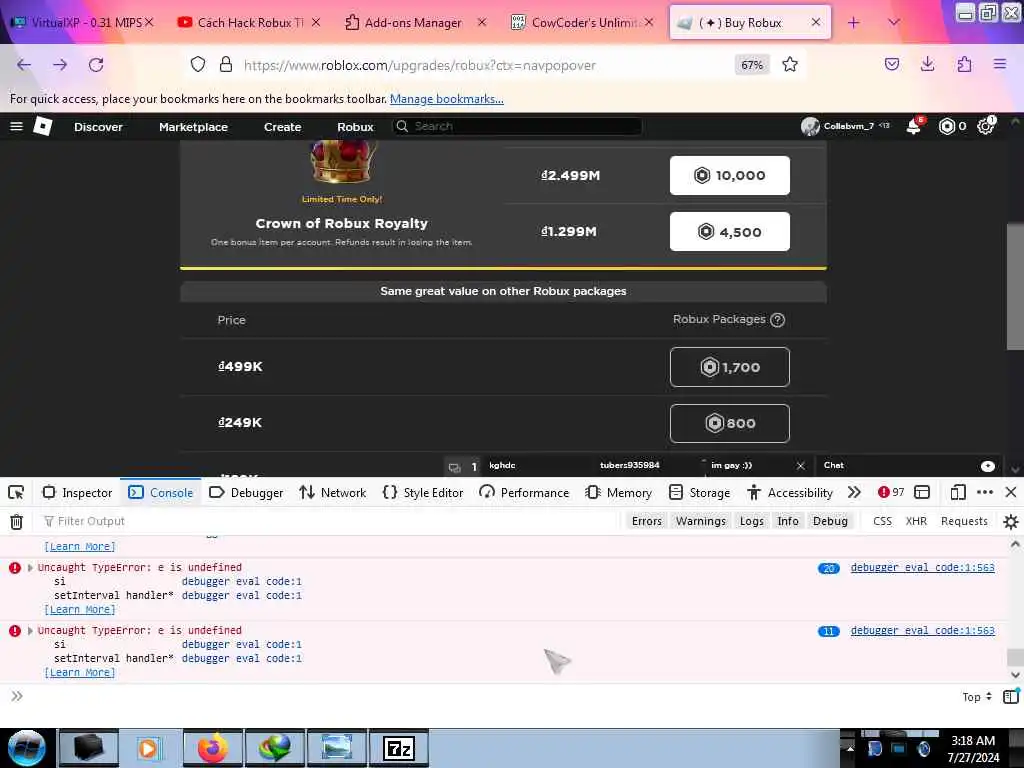The width and height of the screenshot is (1024, 768).
Task: Open Console settings gear
Action: (1010, 521)
